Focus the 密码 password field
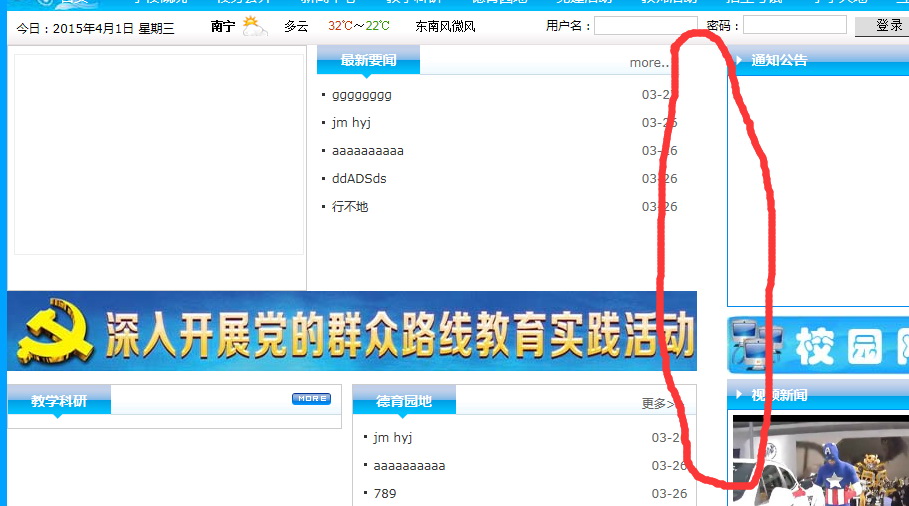909x506 pixels. pos(794,26)
